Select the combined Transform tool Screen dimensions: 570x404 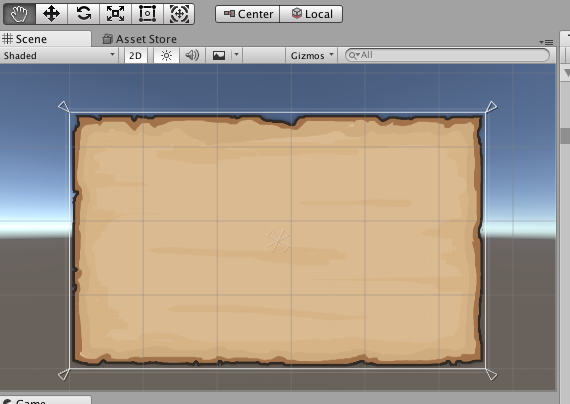pos(179,14)
